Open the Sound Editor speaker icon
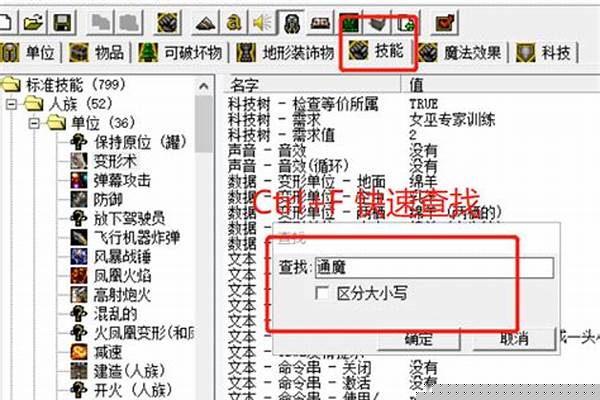This screenshot has width=600, height=400. (262, 23)
